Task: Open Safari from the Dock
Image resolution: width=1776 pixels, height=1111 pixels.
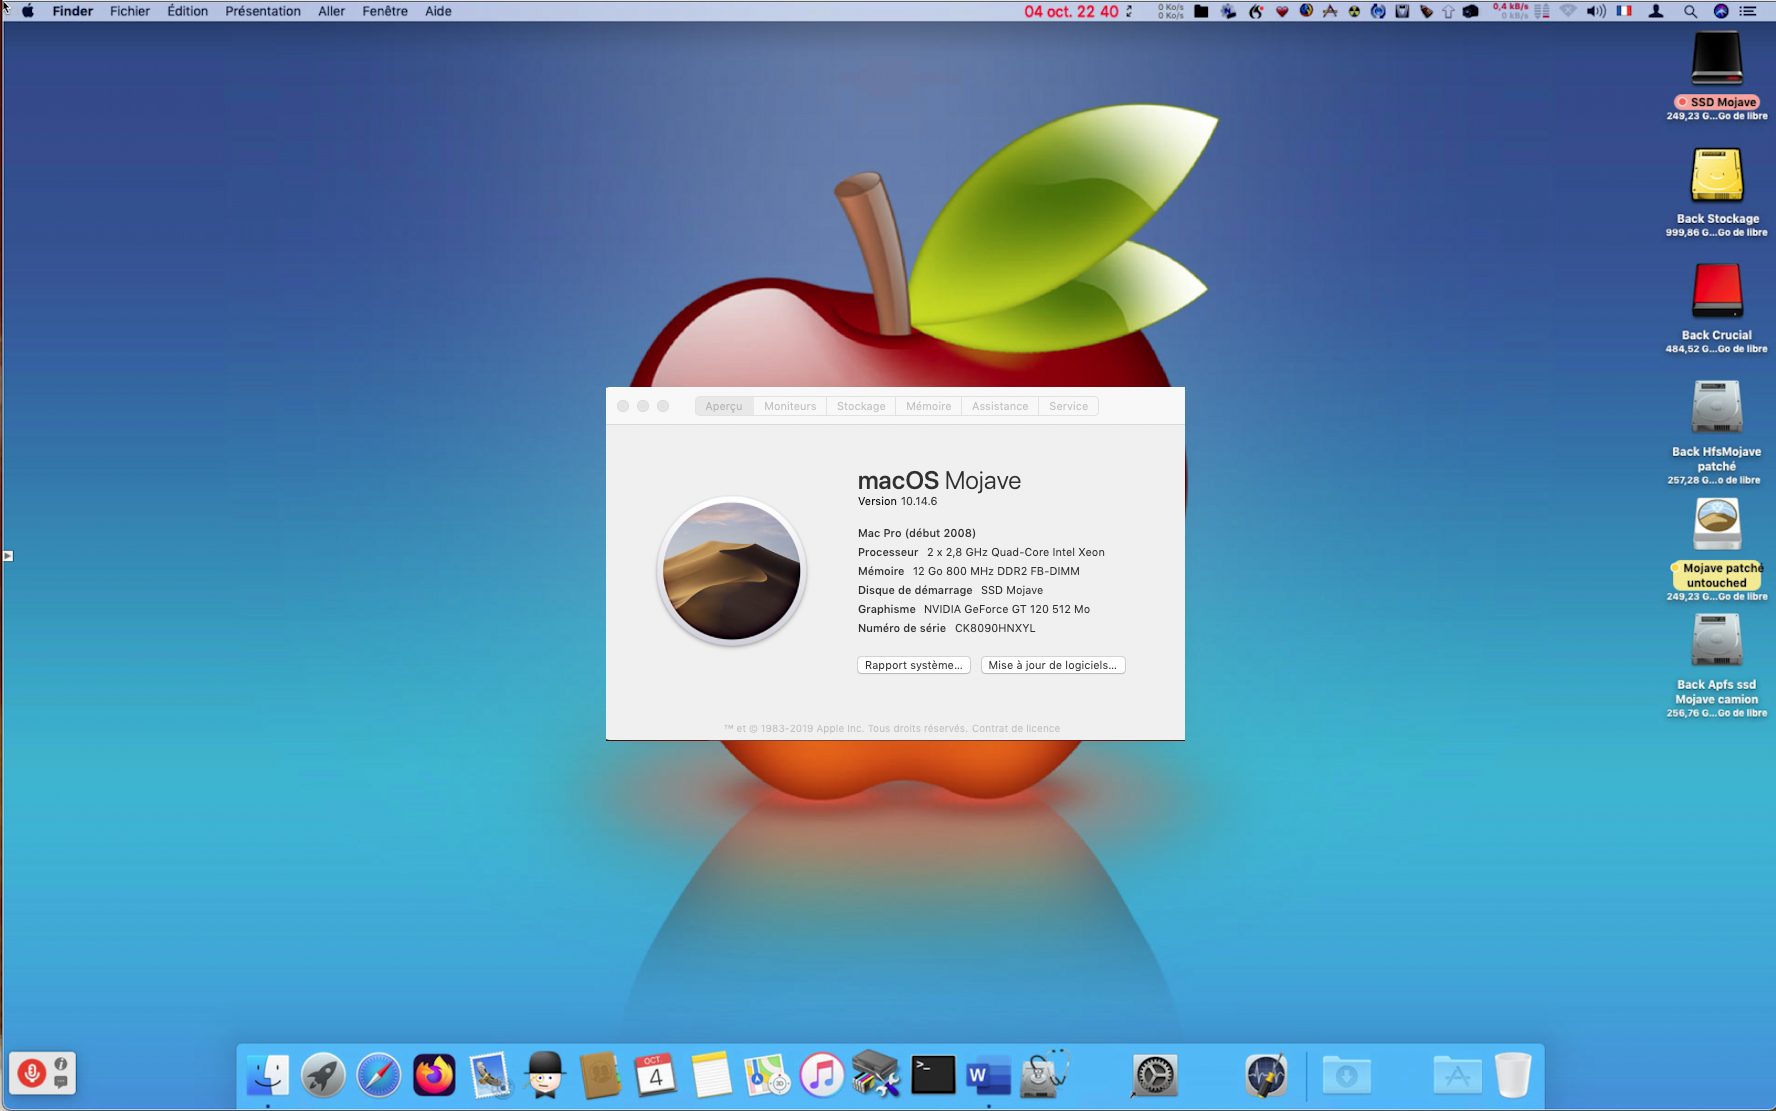Action: point(379,1075)
